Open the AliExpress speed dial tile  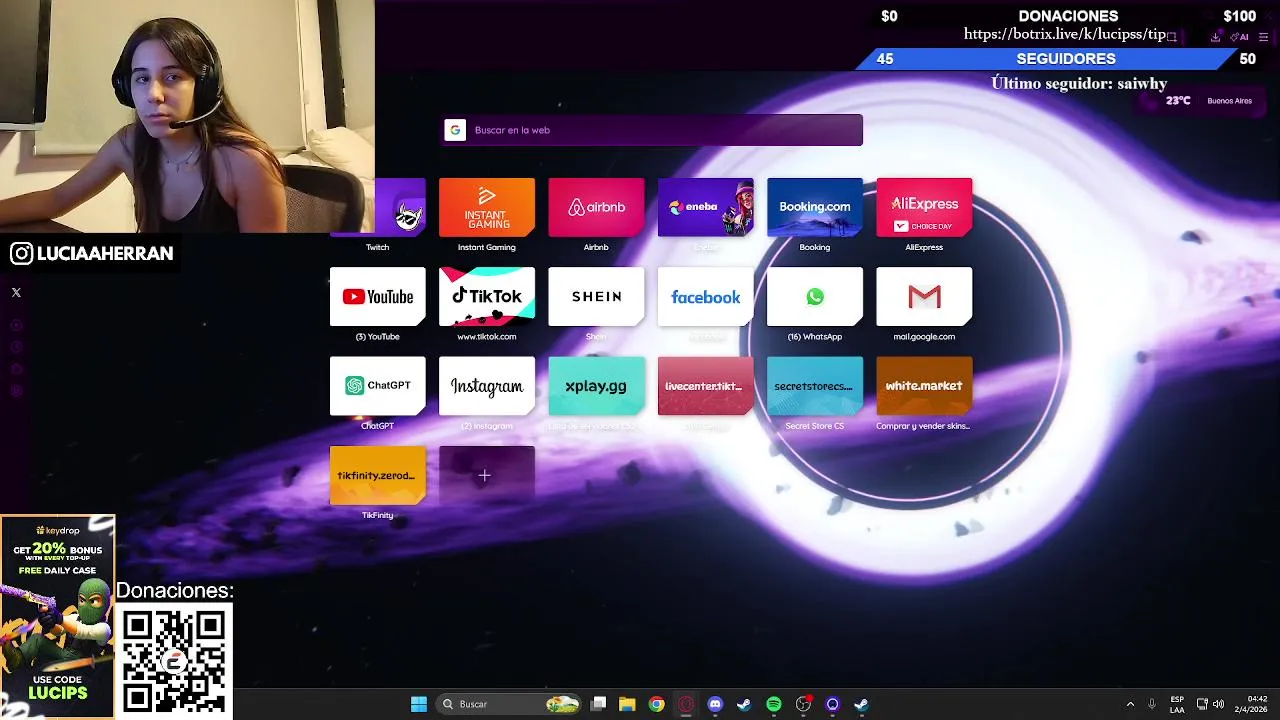(x=924, y=207)
